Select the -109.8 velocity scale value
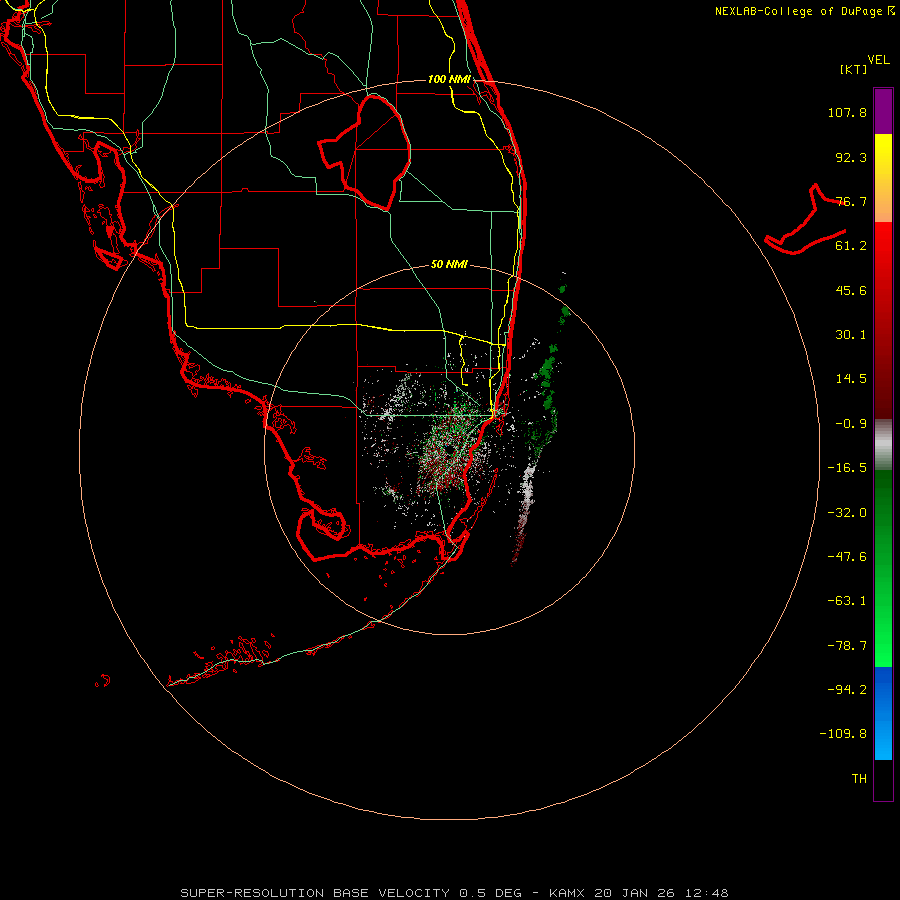 tap(843, 734)
